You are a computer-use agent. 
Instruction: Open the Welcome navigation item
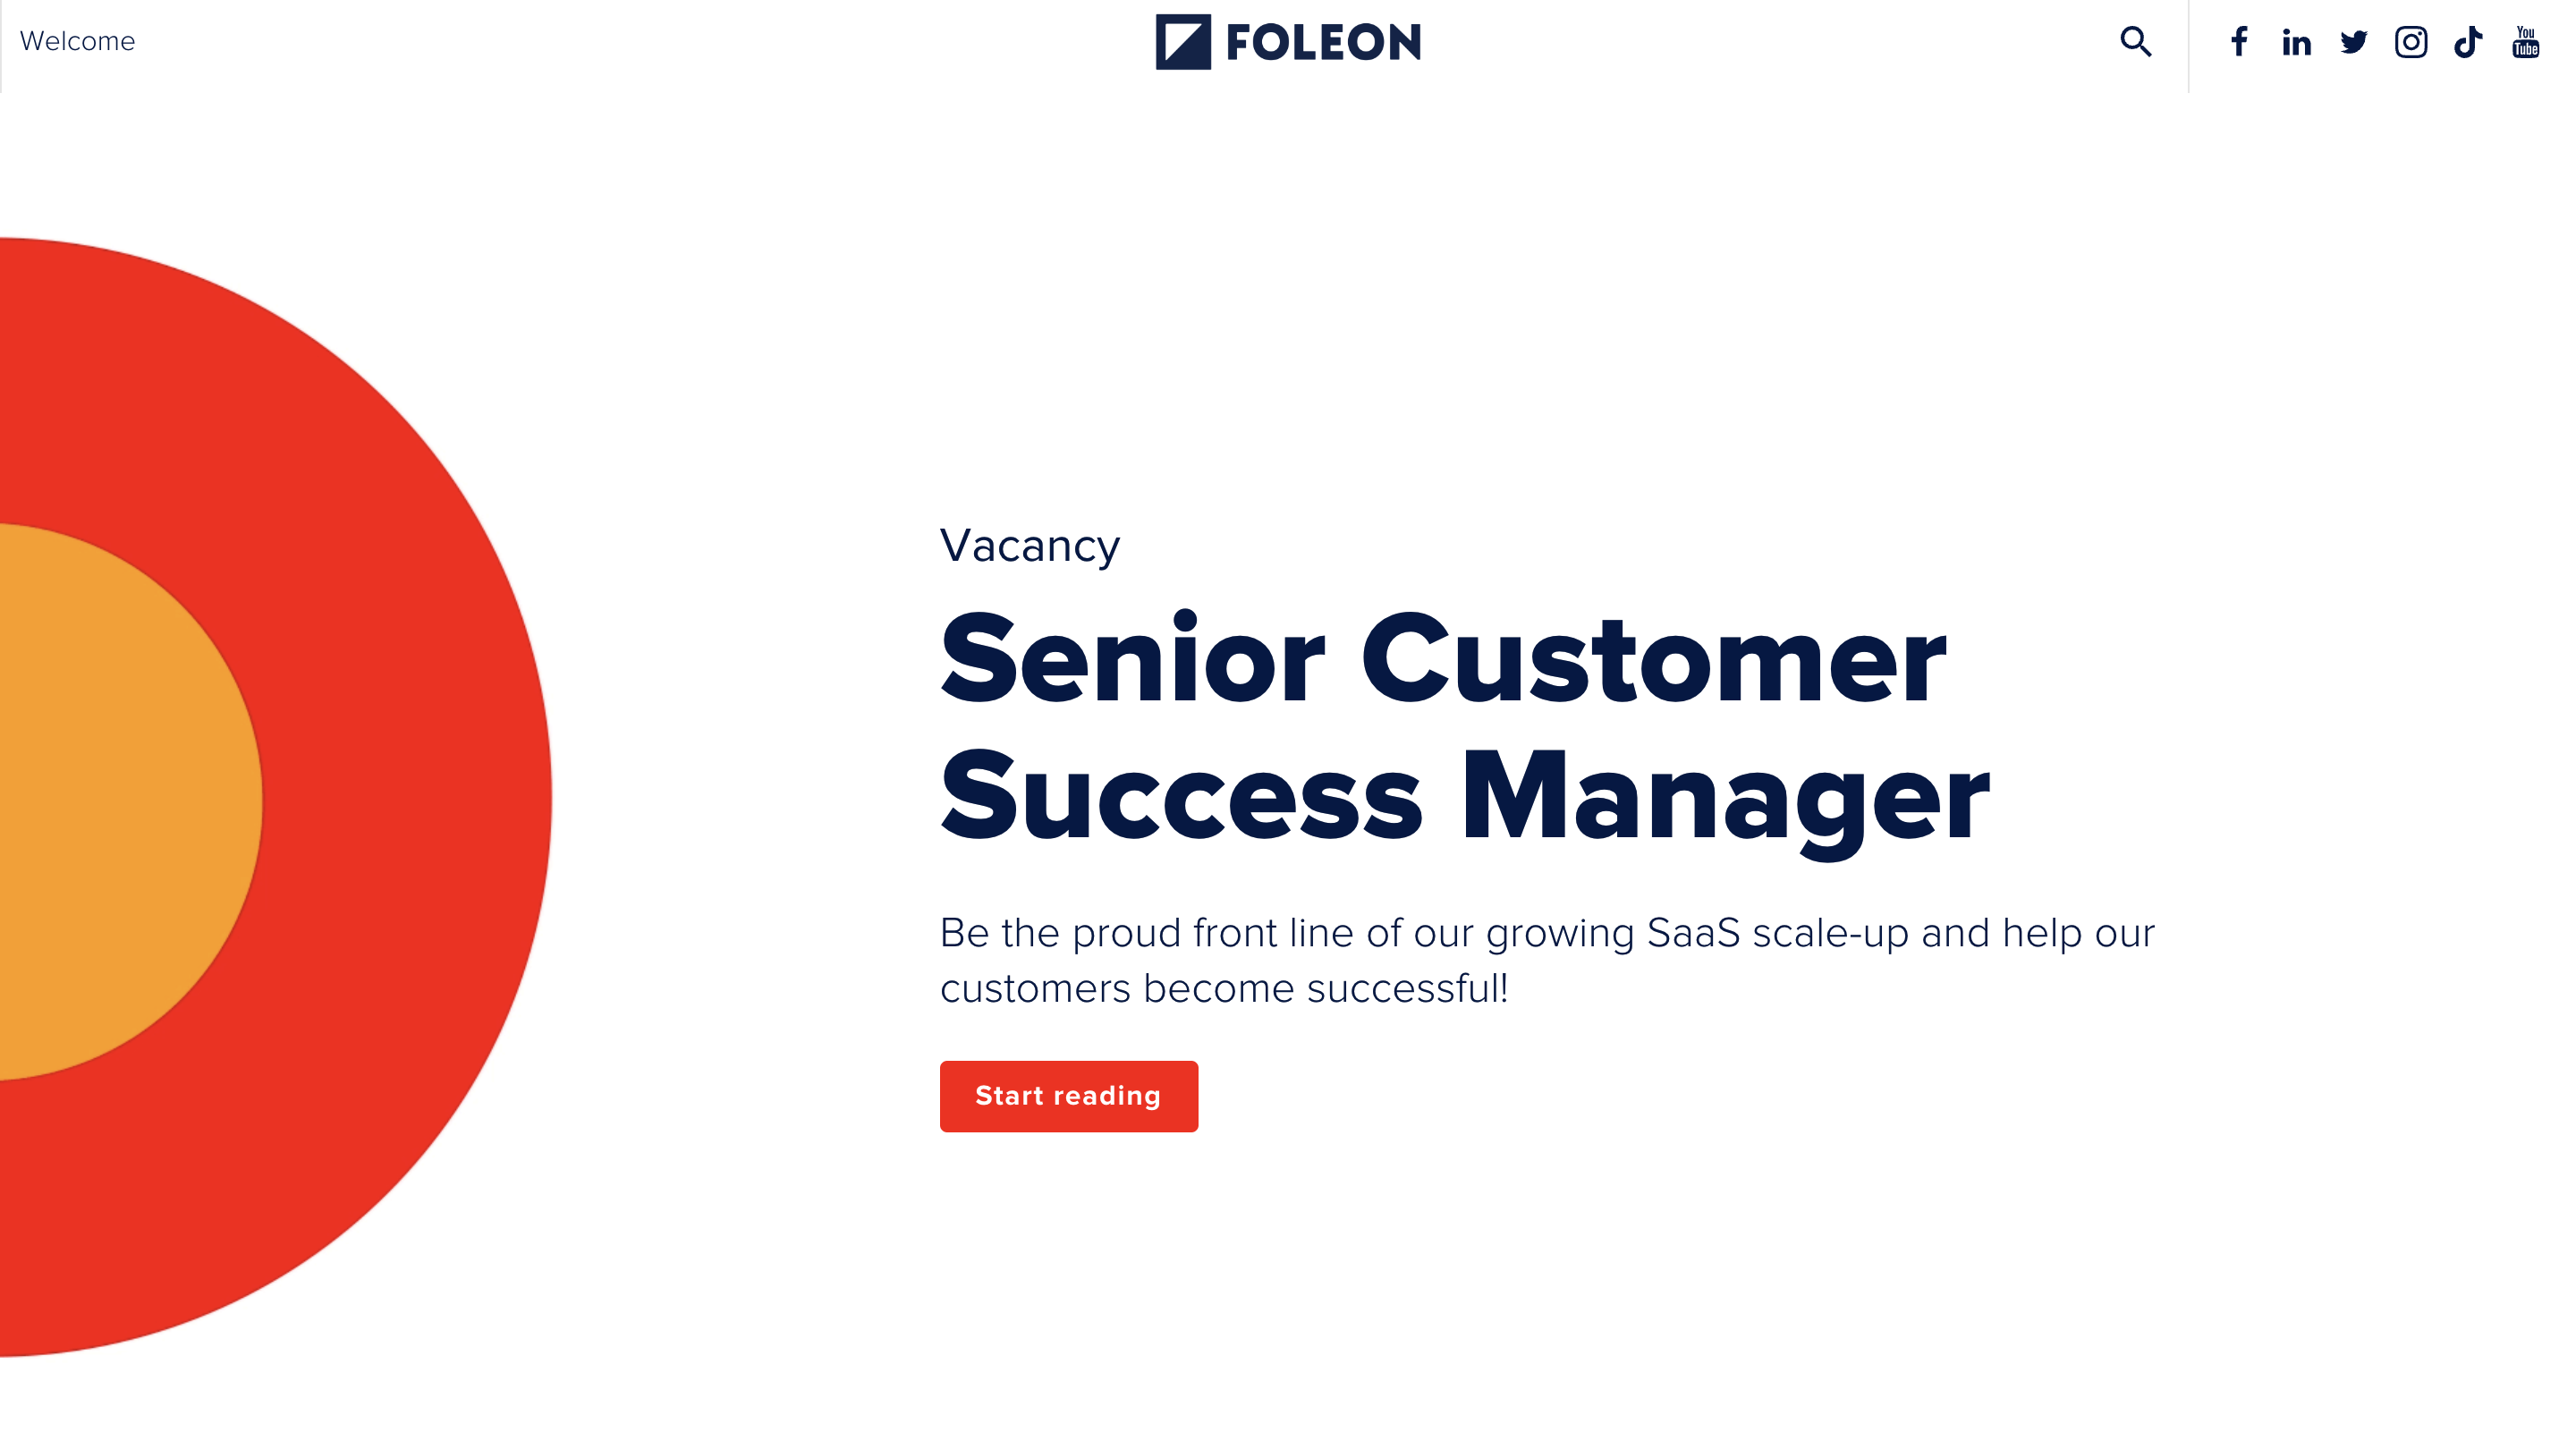click(x=77, y=41)
